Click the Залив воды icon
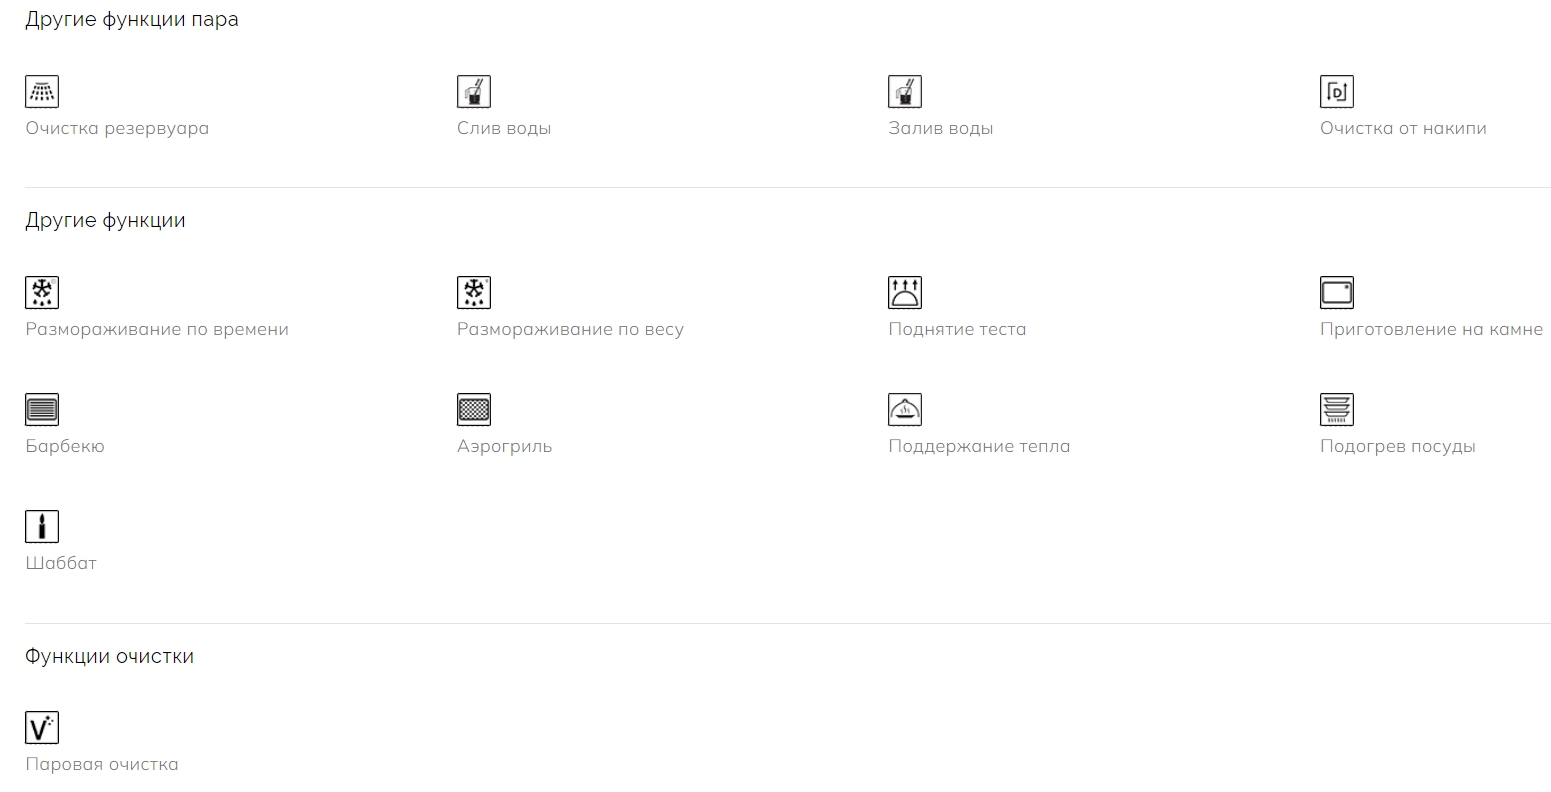Viewport: 1551px width, 792px height. [905, 92]
